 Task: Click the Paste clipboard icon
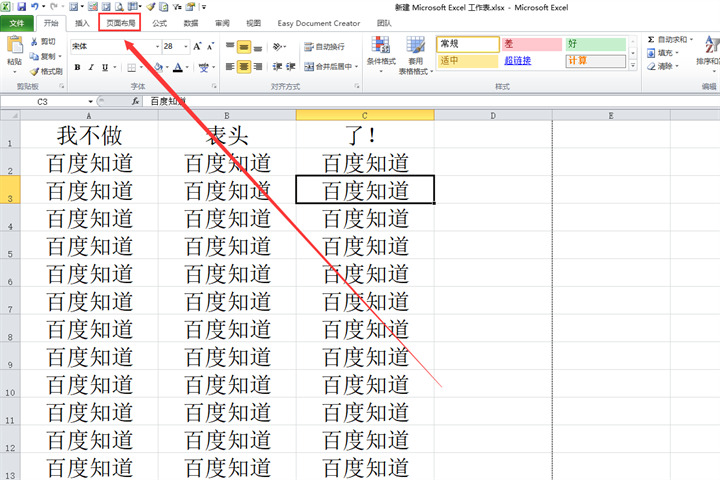[15, 45]
